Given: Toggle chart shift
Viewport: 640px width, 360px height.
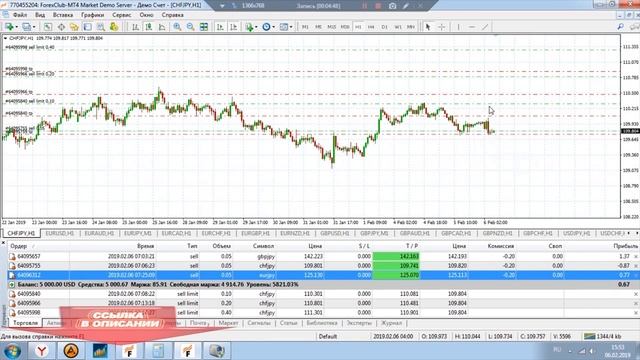Looking at the screenshot, I should pos(233,27).
